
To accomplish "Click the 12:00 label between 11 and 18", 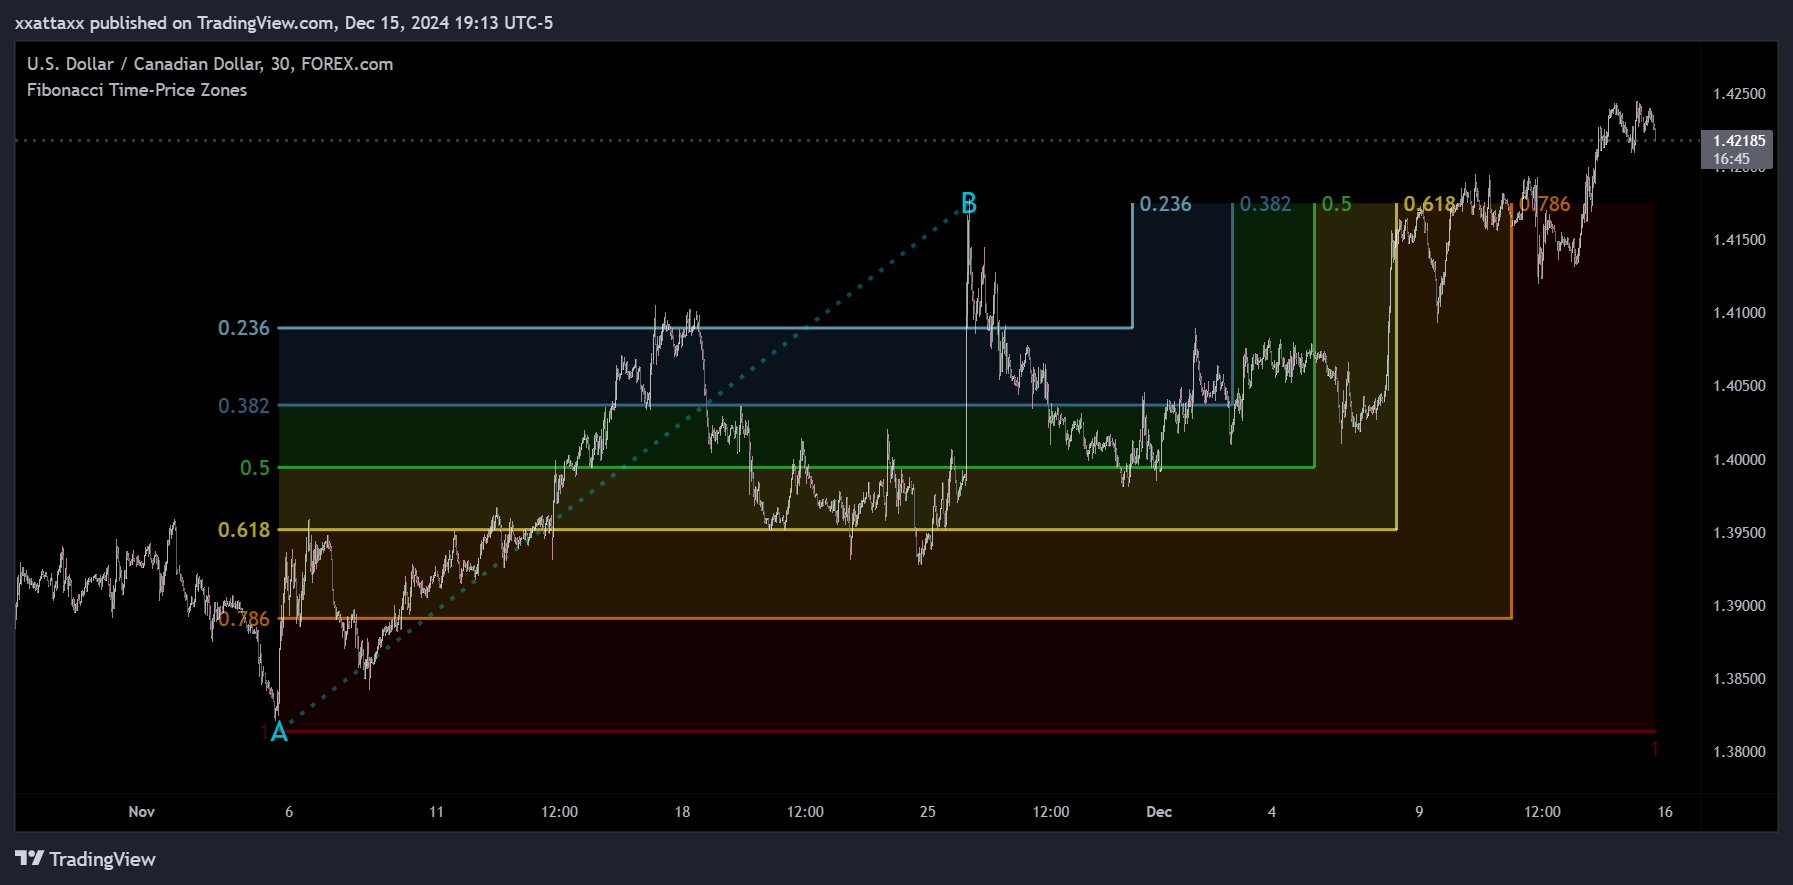I will (x=559, y=812).
